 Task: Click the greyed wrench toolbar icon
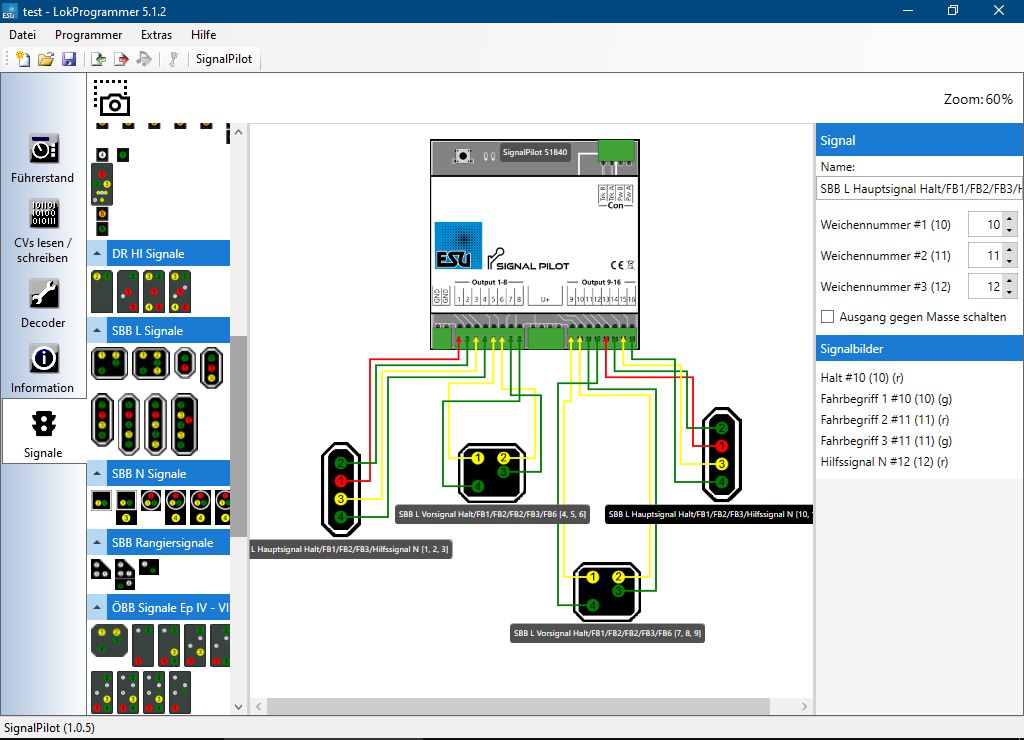coord(173,59)
